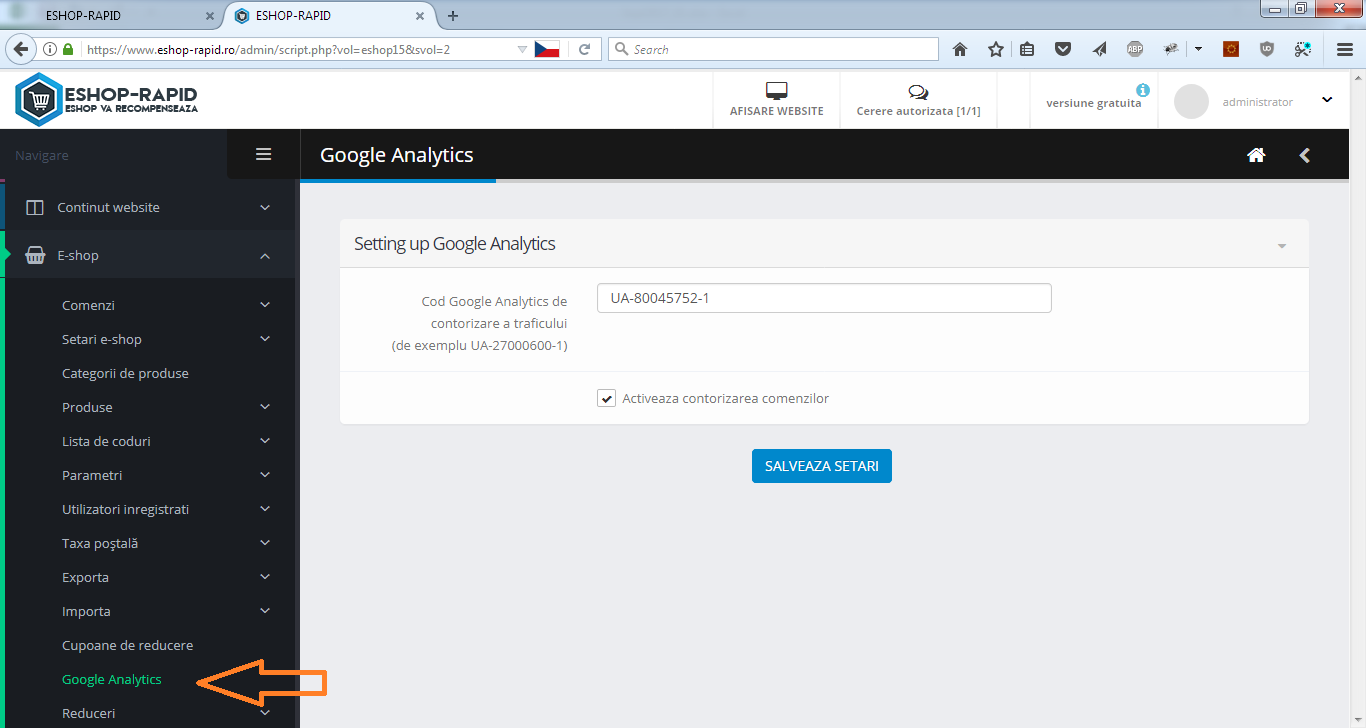
Task: Click the E-shop basket icon
Action: tap(35, 256)
